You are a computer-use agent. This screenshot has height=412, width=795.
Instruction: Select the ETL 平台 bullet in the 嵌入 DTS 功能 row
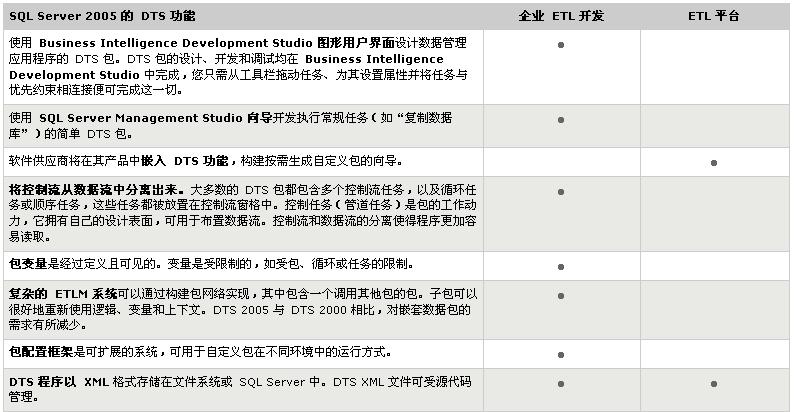tap(714, 163)
